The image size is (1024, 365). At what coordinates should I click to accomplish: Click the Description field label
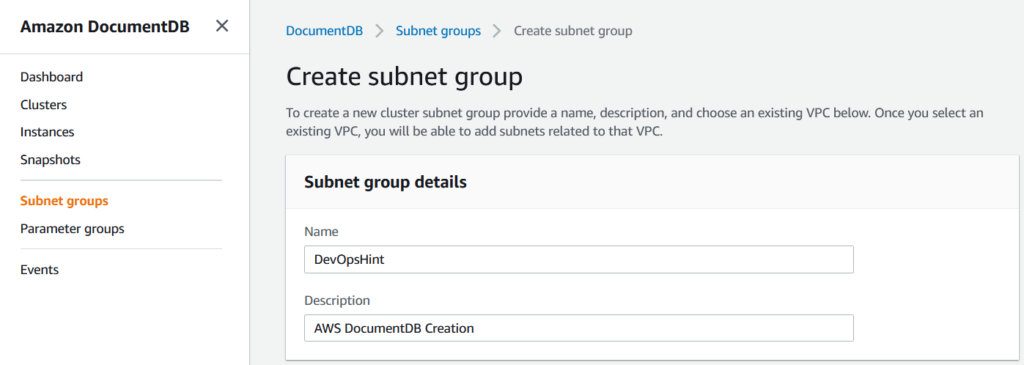point(337,300)
